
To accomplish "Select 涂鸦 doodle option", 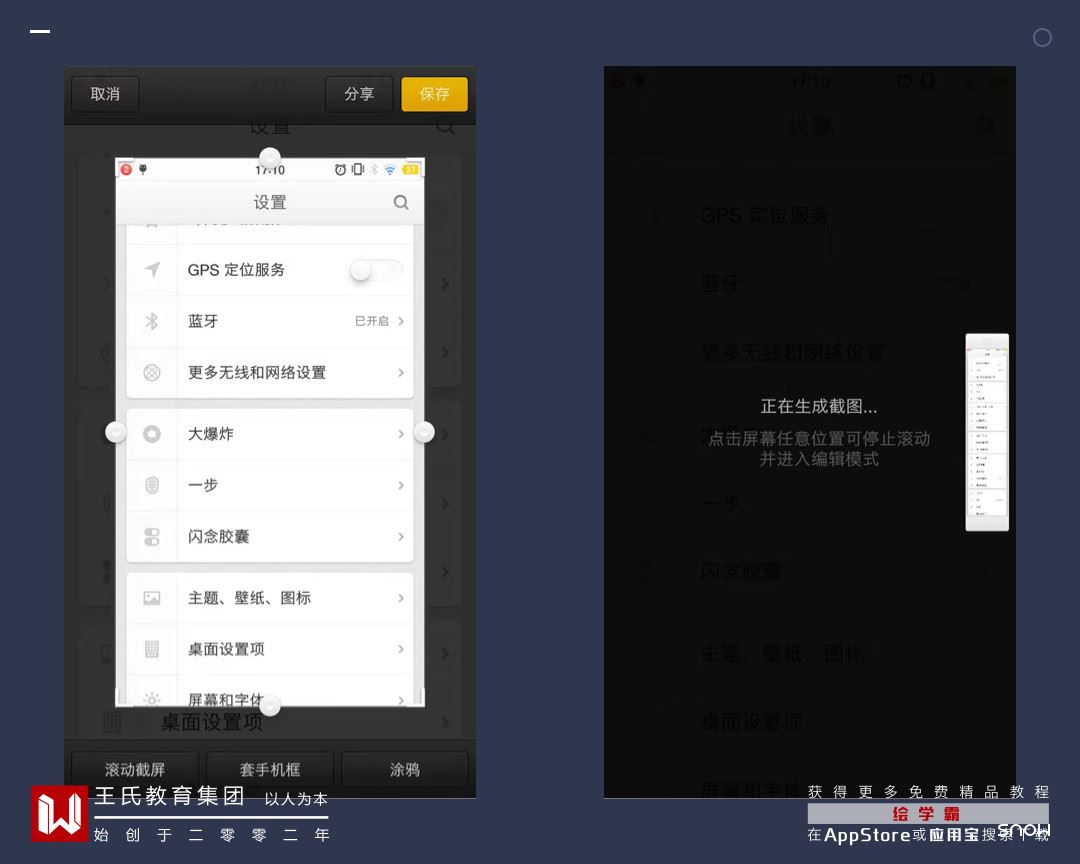I will coord(405,769).
